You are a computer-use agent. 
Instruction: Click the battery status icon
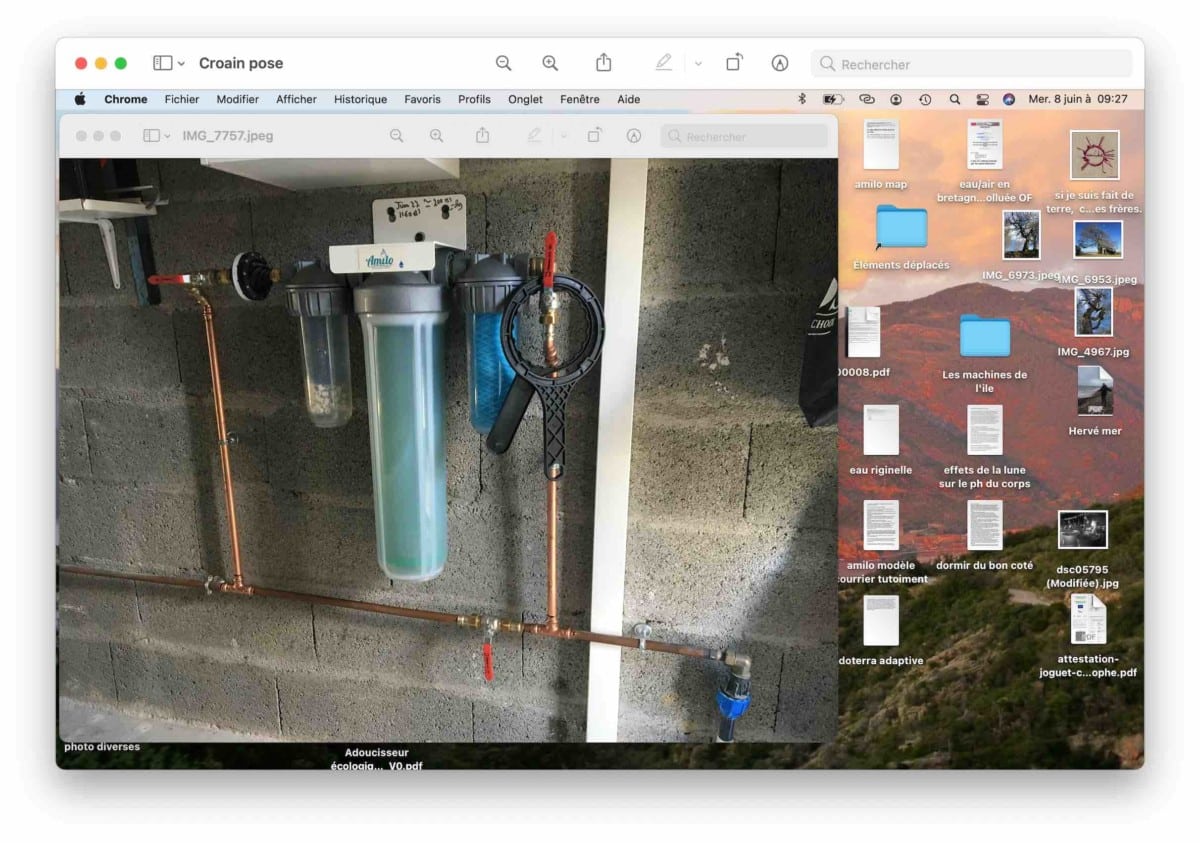[833, 99]
